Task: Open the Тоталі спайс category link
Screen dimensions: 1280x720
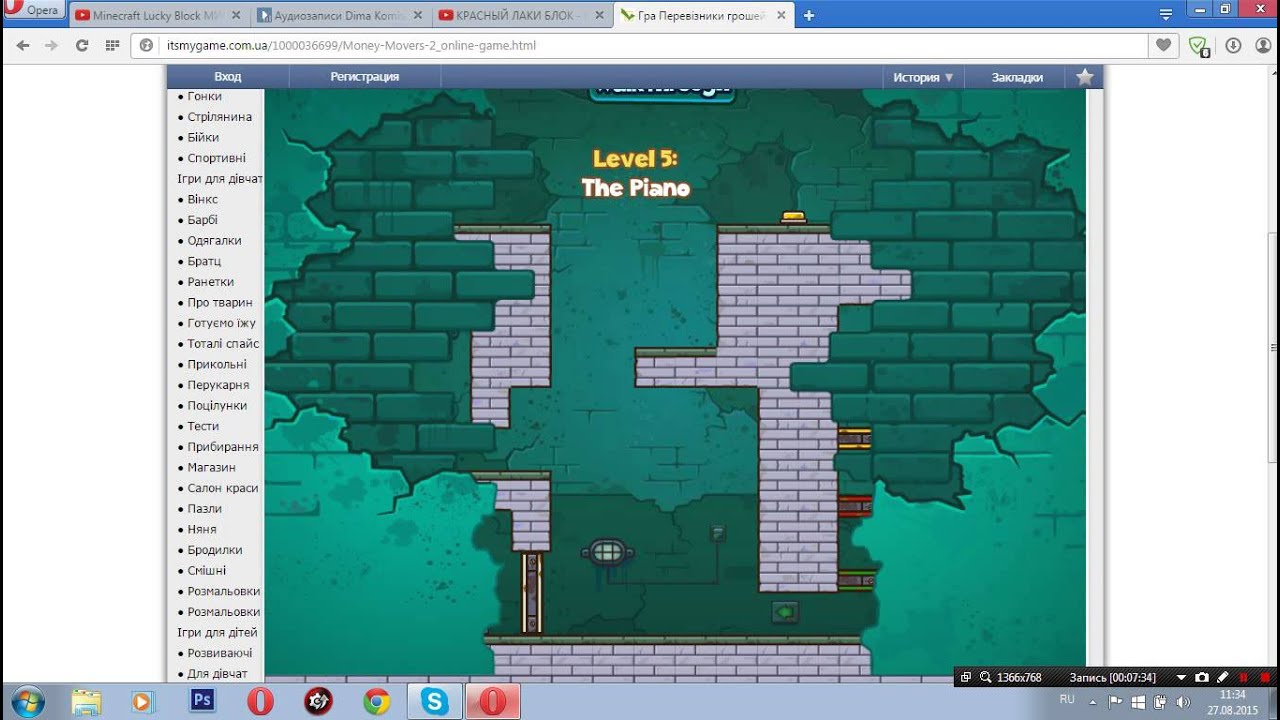Action: 224,344
